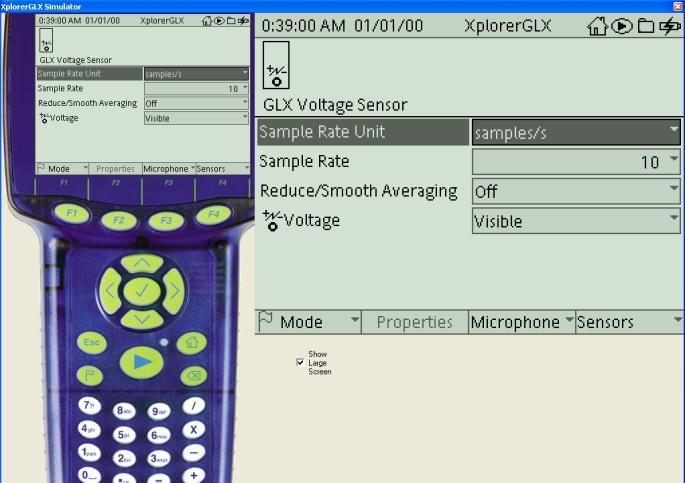Screen dimensions: 685x483
Task: Click the up arrow navigation key
Action: click(x=142, y=263)
